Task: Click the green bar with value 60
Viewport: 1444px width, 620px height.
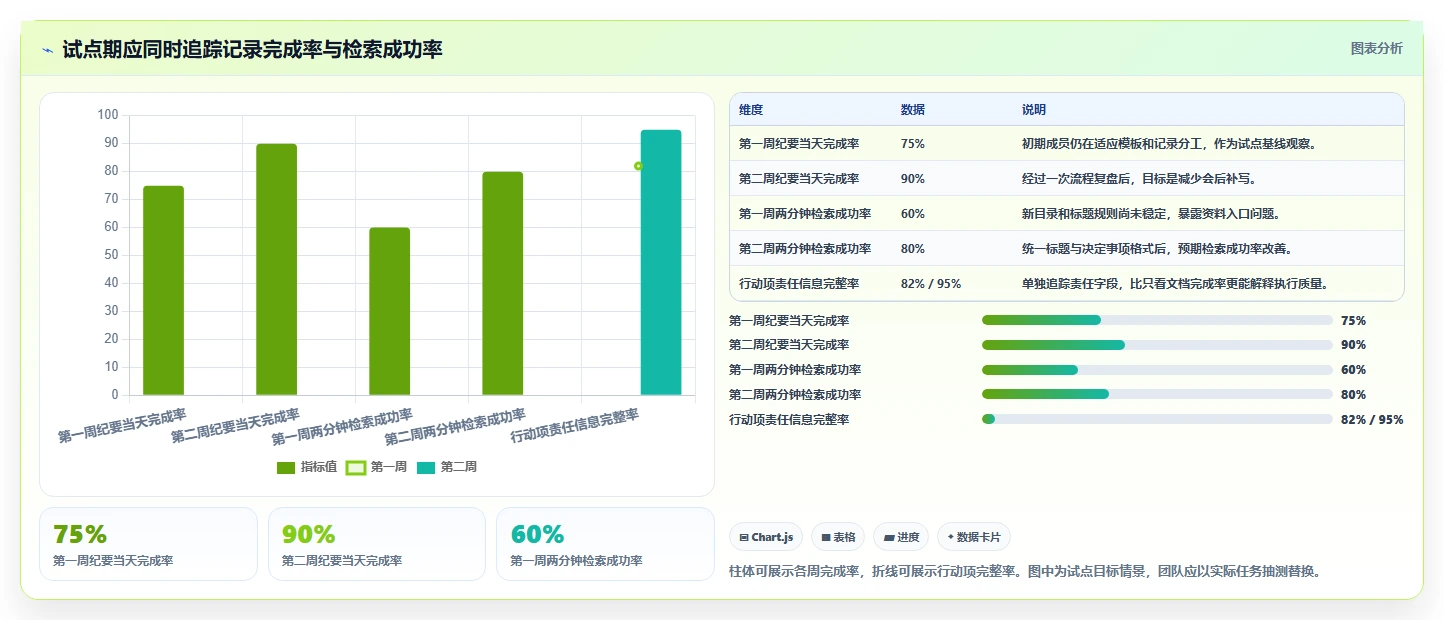Action: point(389,311)
